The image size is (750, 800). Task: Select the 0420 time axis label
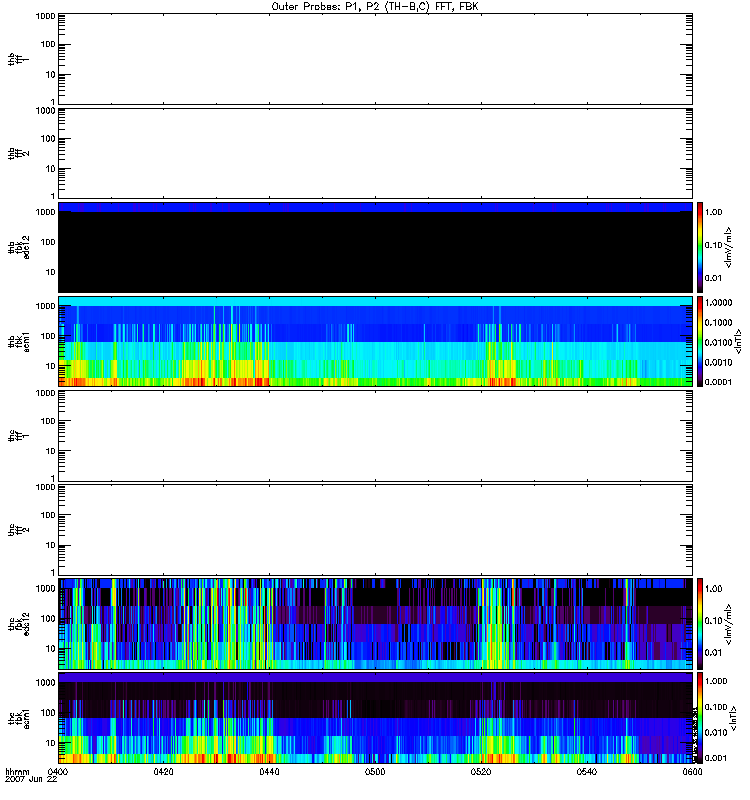pyautogui.click(x=163, y=771)
